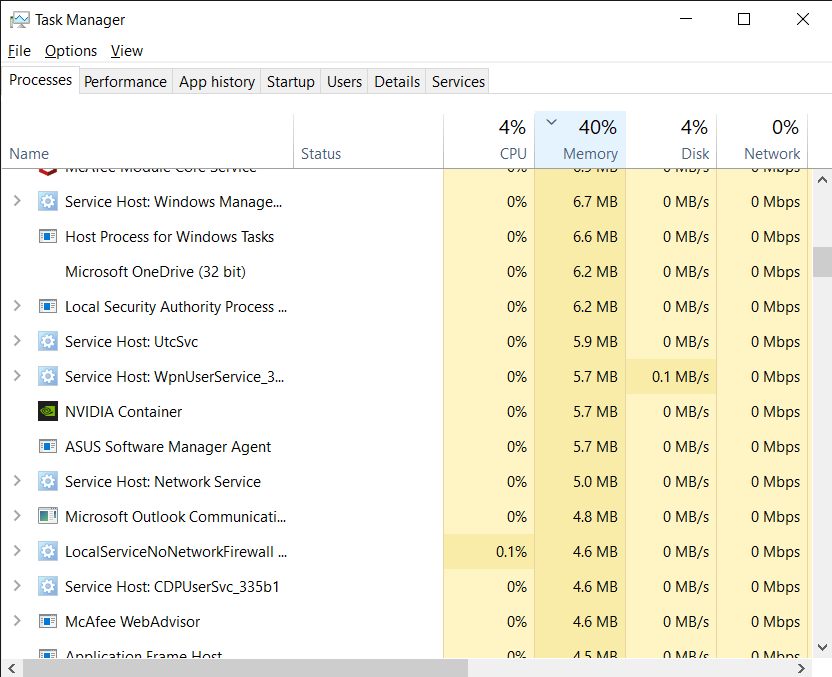Click the McAfee WebAdvisor icon
Screen dimensions: 832x677
click(48, 621)
